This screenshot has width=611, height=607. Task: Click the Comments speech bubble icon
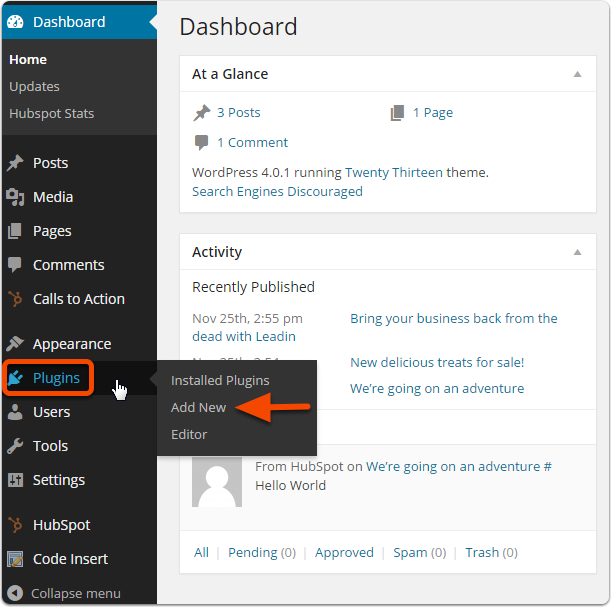(x=15, y=265)
